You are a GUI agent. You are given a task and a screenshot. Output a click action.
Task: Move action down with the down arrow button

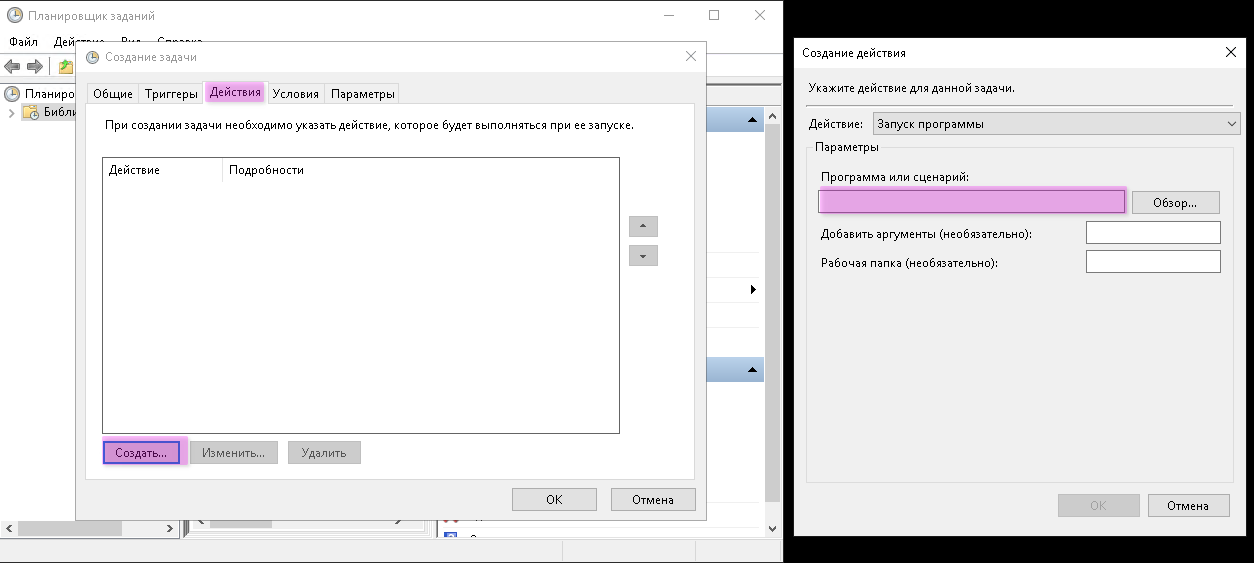click(x=643, y=256)
